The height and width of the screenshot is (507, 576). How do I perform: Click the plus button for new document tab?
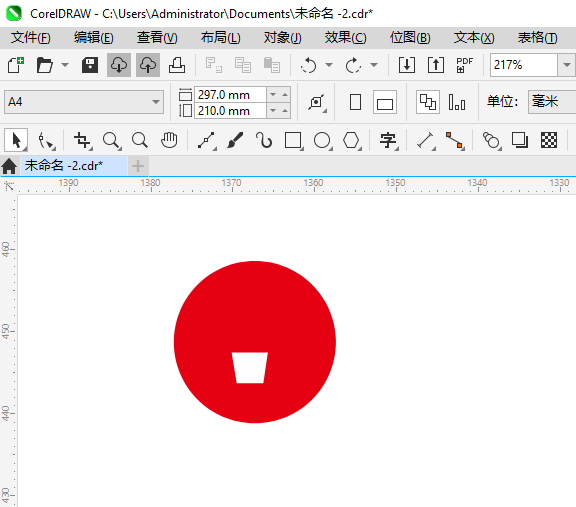pos(138,166)
